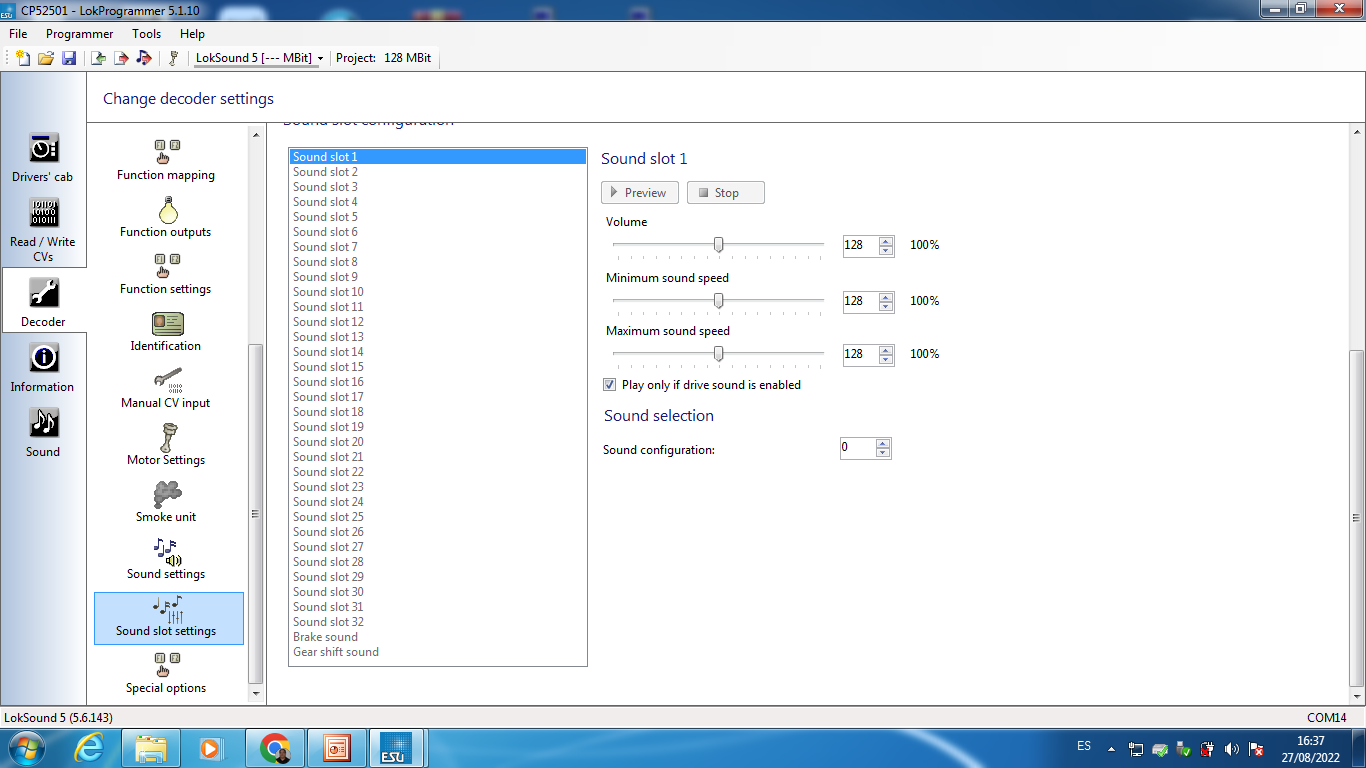Click the Action Center flag tray icon
Viewport: 1366px width, 768px height.
click(x=1256, y=748)
